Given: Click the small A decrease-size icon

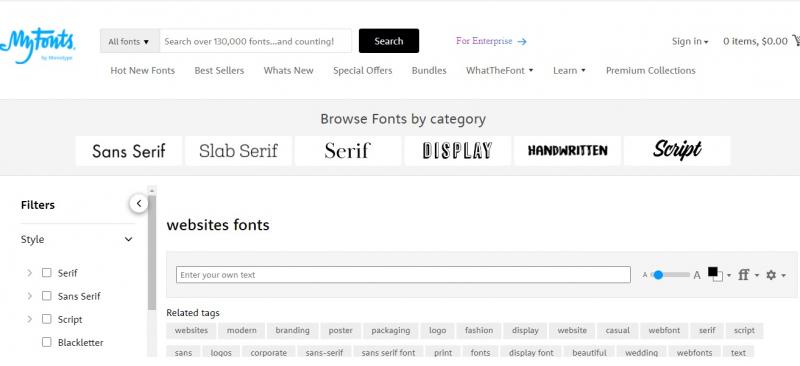Looking at the screenshot, I should (644, 275).
